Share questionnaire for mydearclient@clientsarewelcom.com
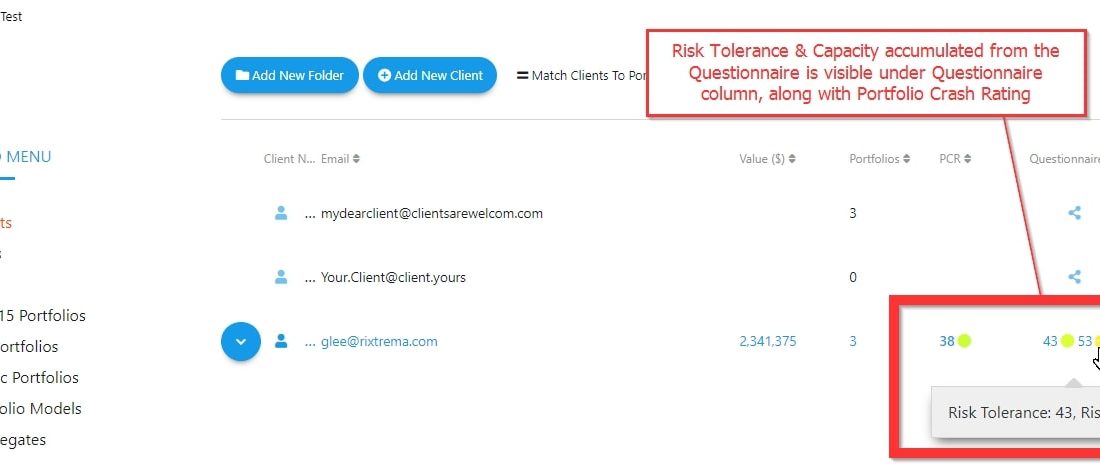1100x467 pixels. click(x=1074, y=212)
